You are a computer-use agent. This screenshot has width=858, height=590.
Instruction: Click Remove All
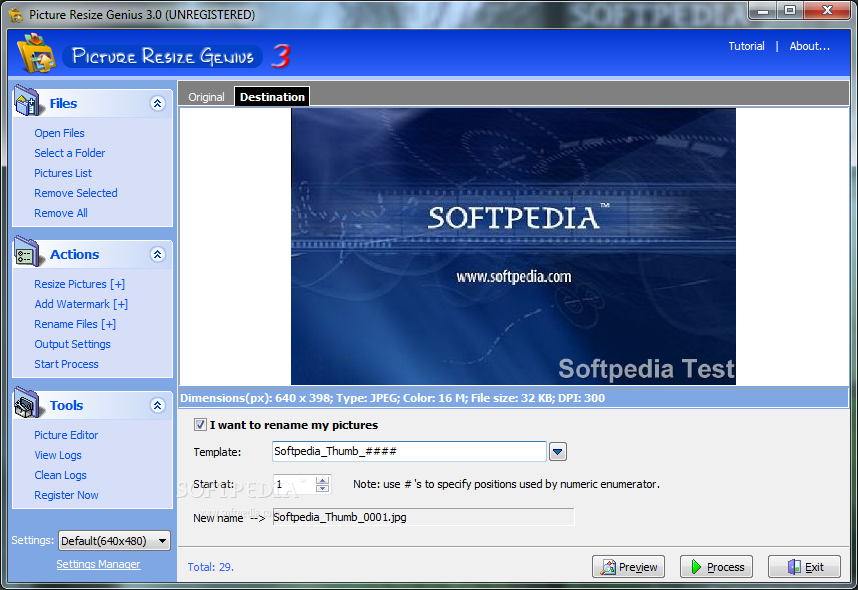(x=61, y=213)
